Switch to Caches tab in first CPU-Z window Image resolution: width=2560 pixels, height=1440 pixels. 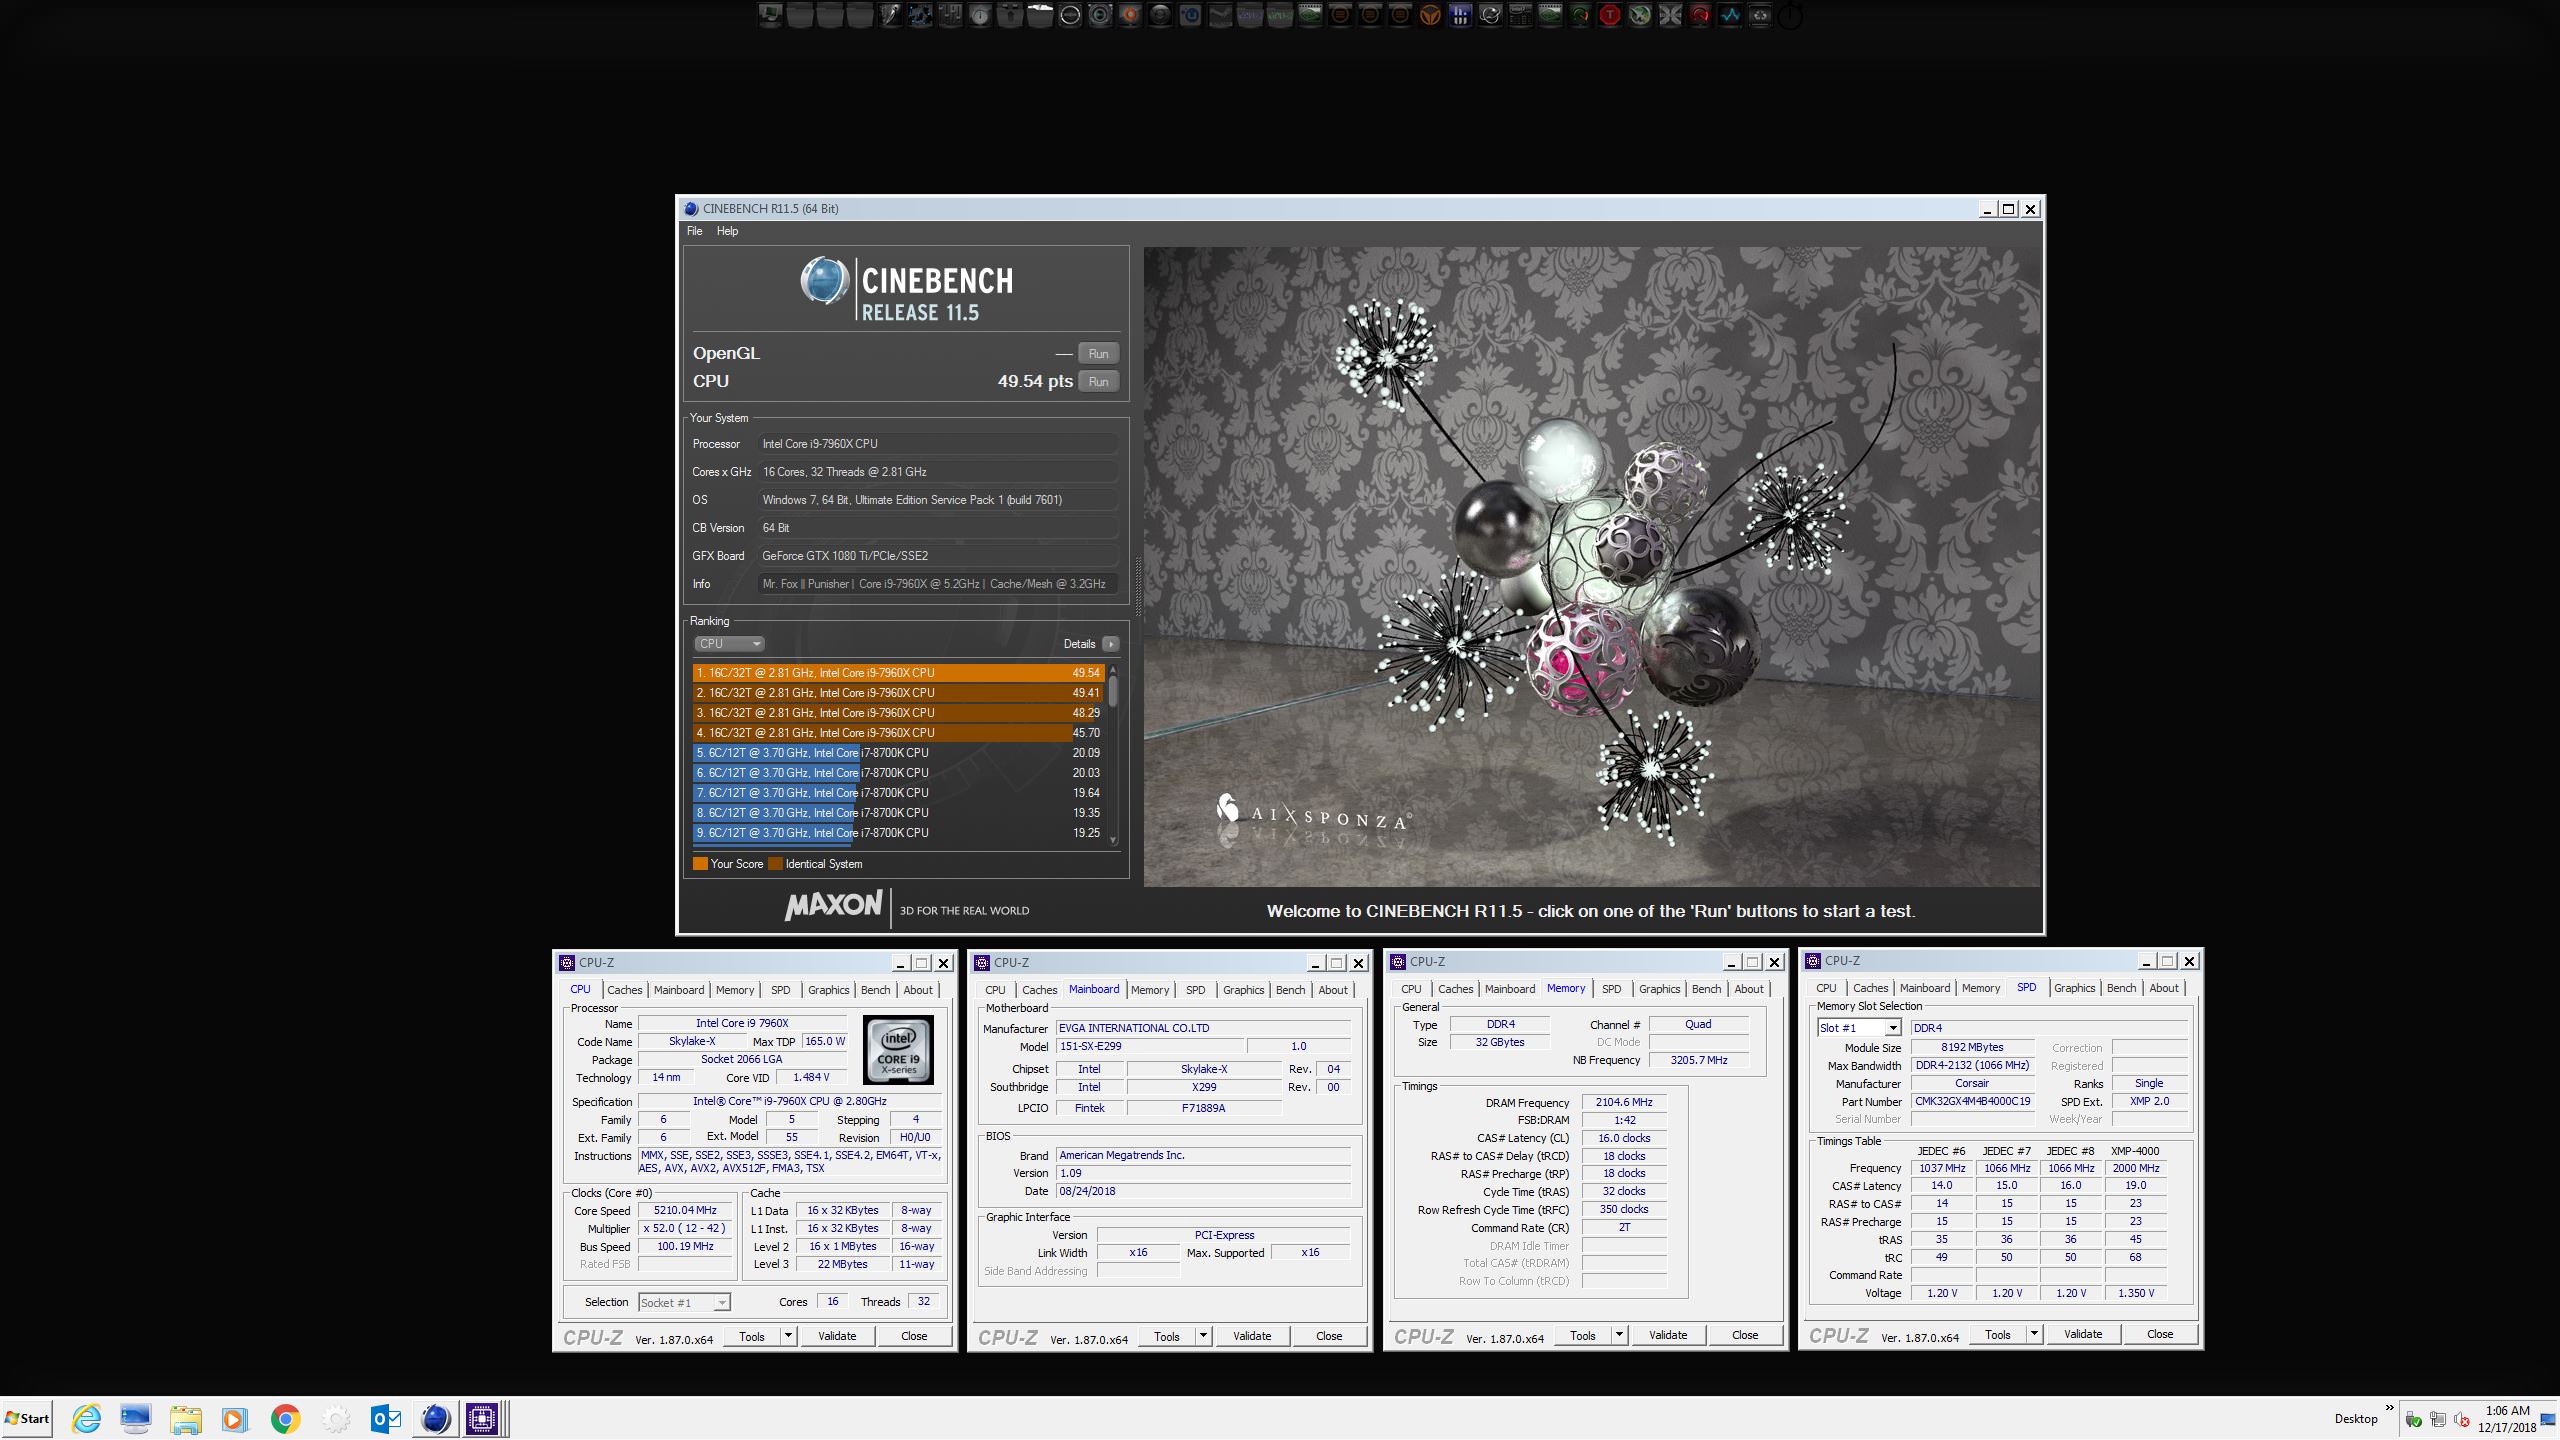click(x=624, y=990)
